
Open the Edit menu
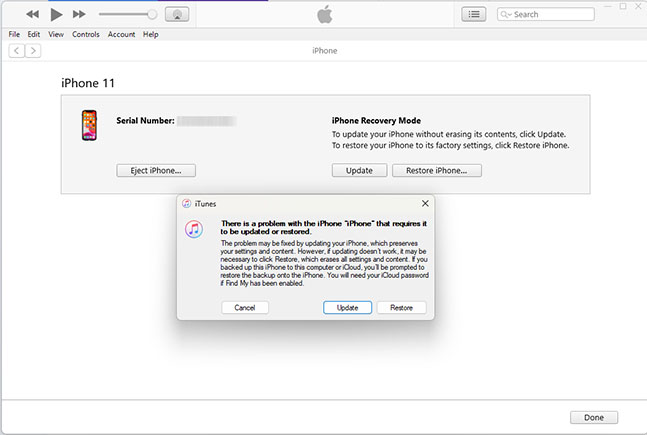(x=34, y=34)
